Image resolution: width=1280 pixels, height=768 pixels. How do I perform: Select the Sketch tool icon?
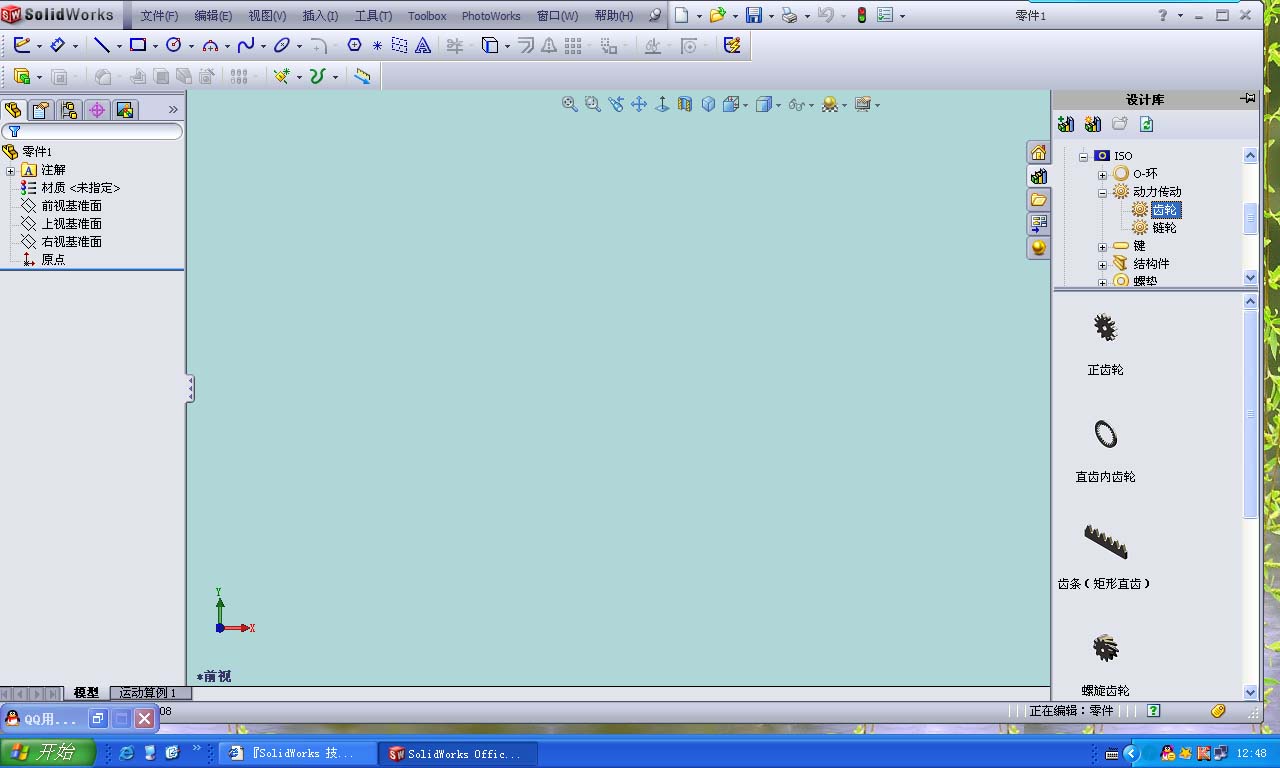coord(22,45)
